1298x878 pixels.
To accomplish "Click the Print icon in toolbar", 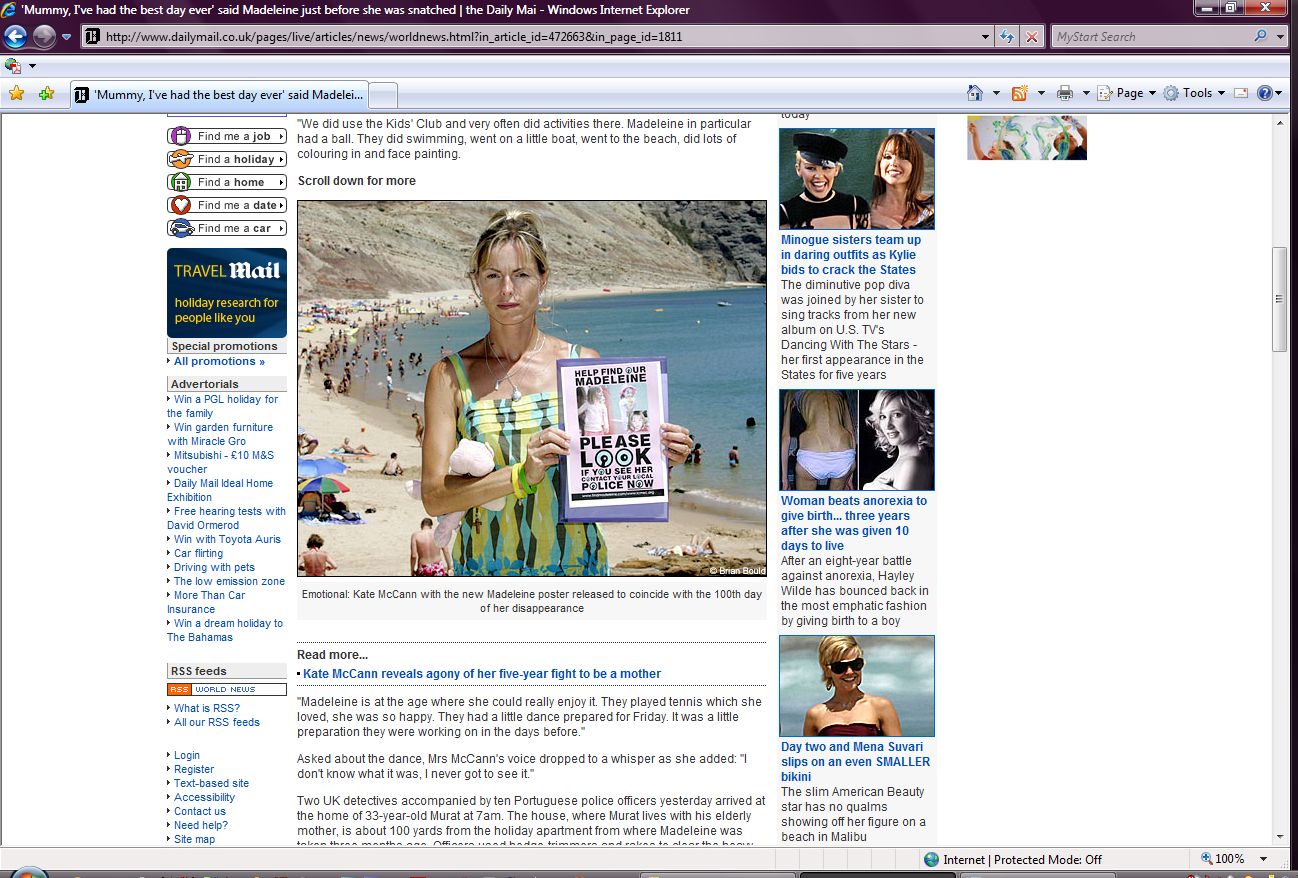I will (x=1065, y=93).
